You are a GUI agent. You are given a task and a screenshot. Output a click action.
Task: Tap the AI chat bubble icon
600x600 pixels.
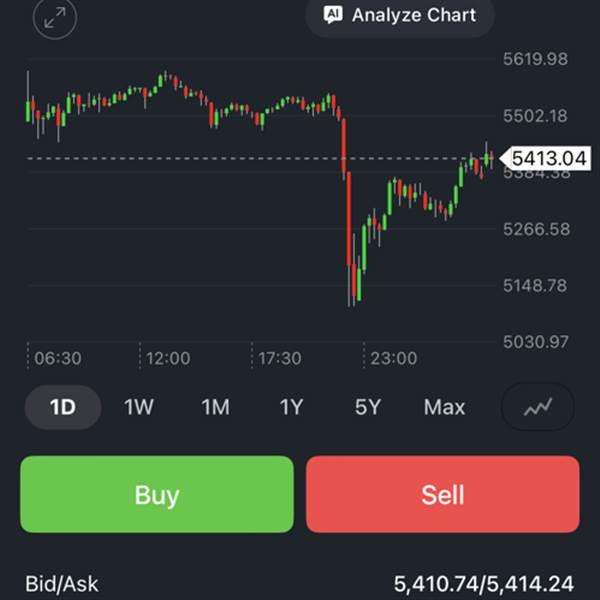point(333,15)
